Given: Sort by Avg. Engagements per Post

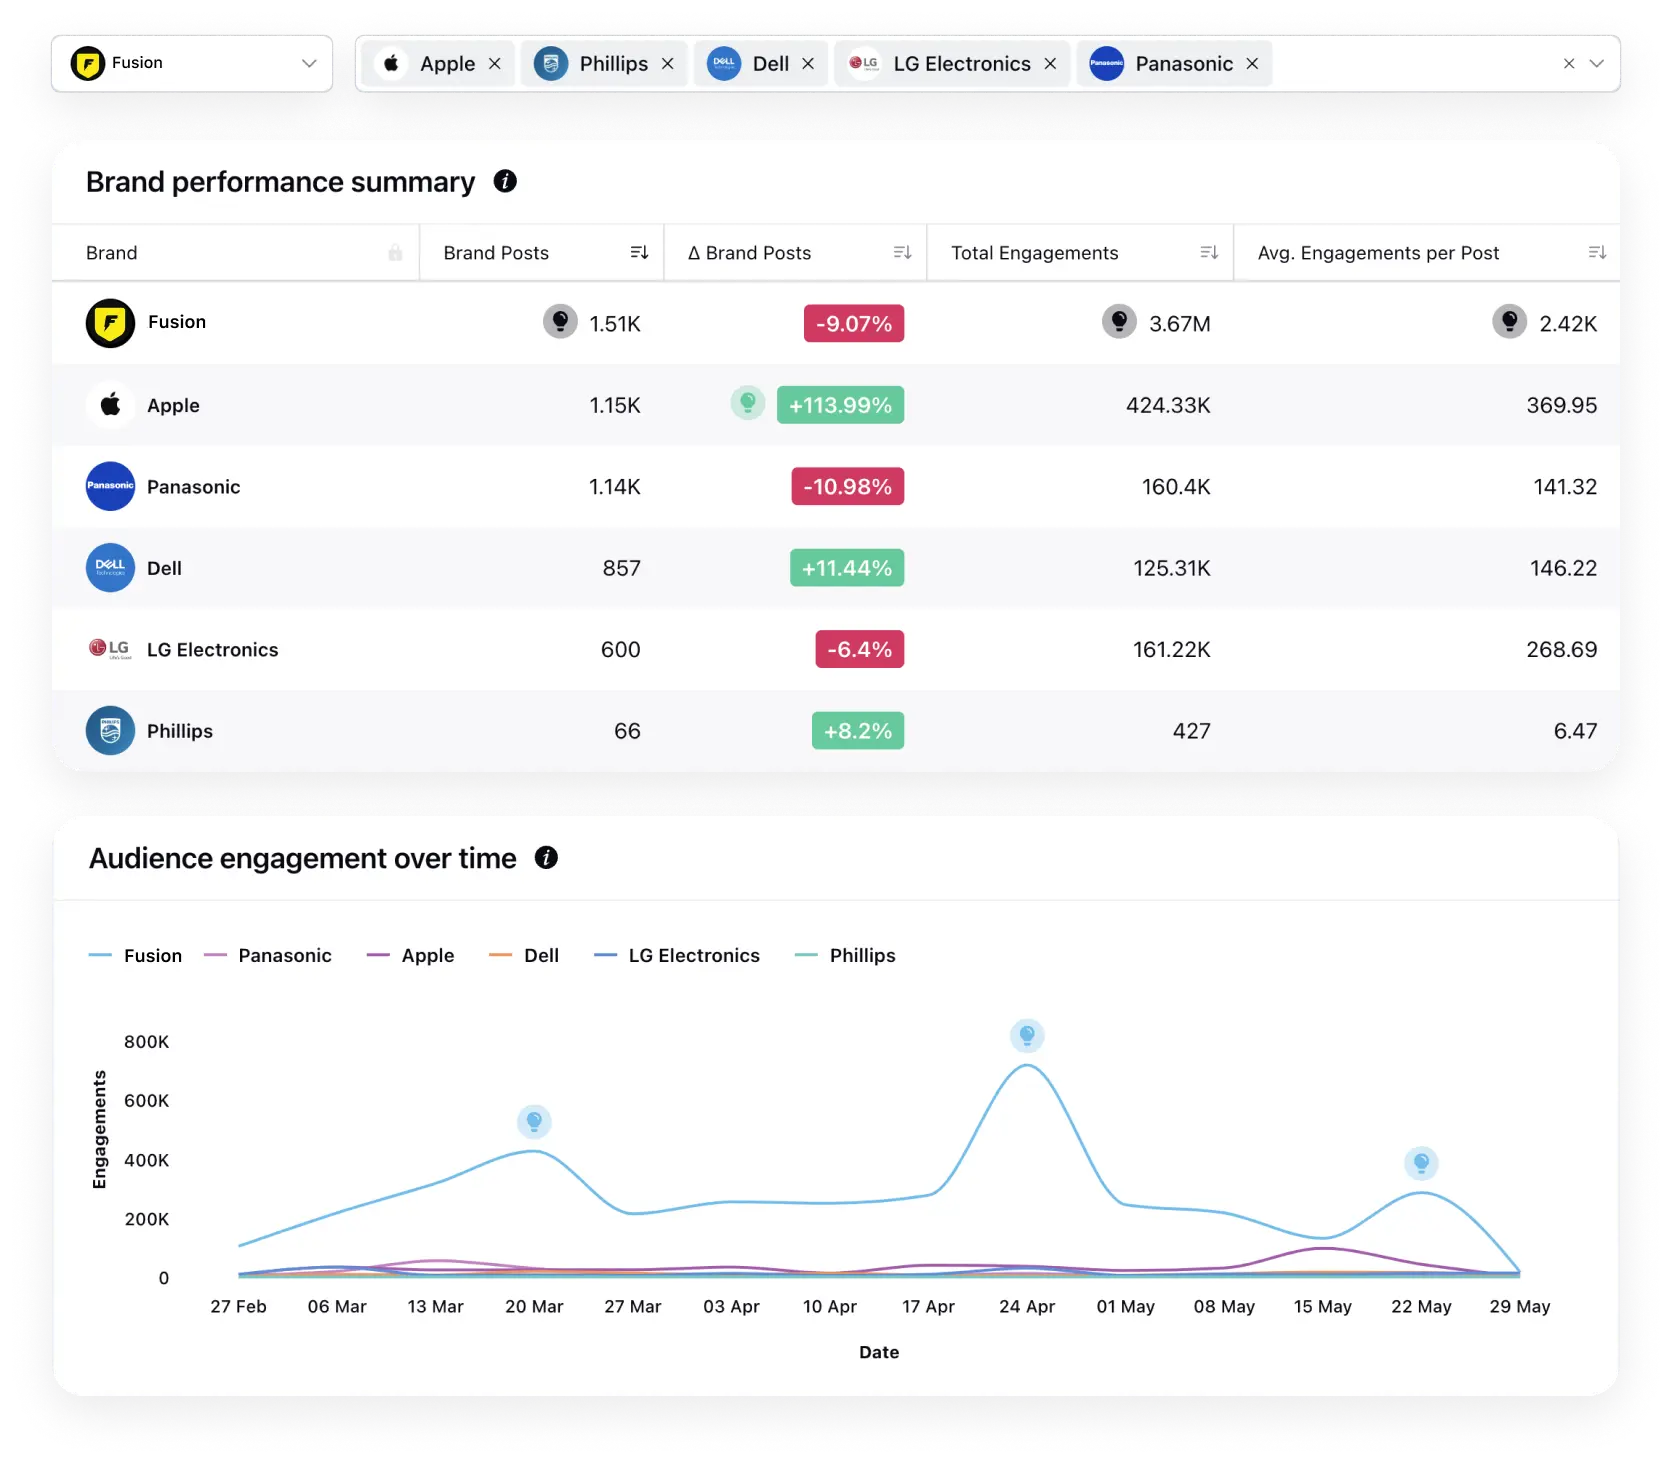Looking at the screenshot, I should coord(1598,253).
